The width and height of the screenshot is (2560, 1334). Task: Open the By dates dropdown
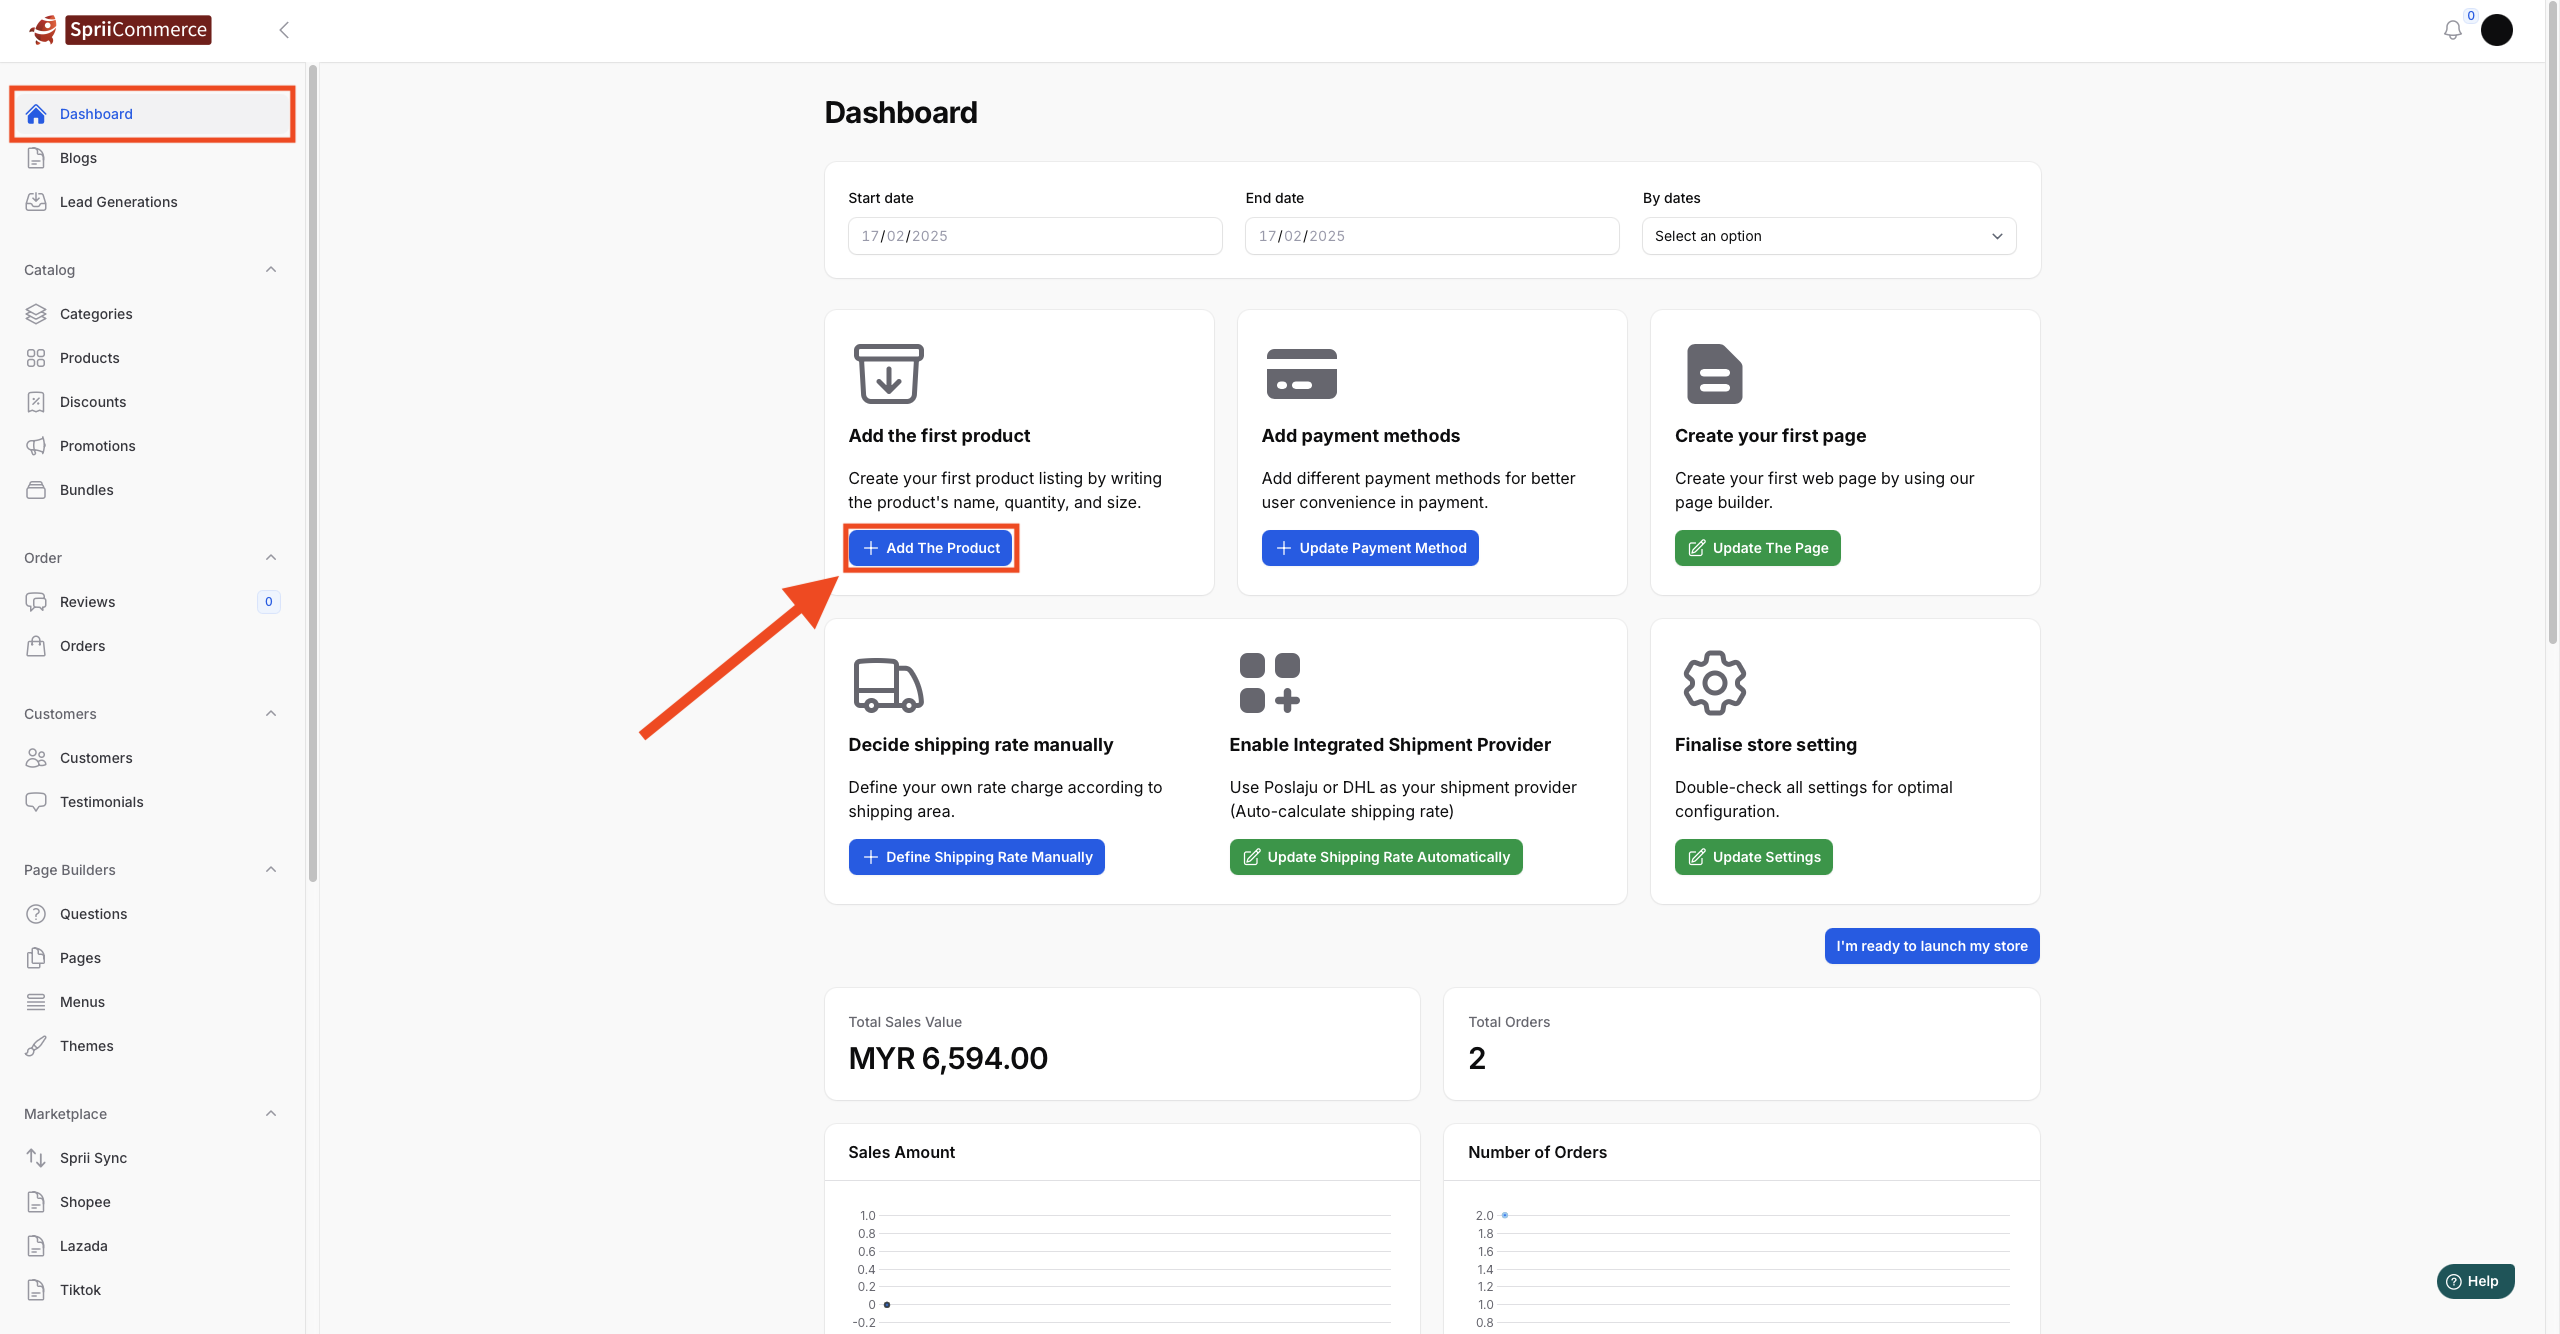coord(1828,236)
